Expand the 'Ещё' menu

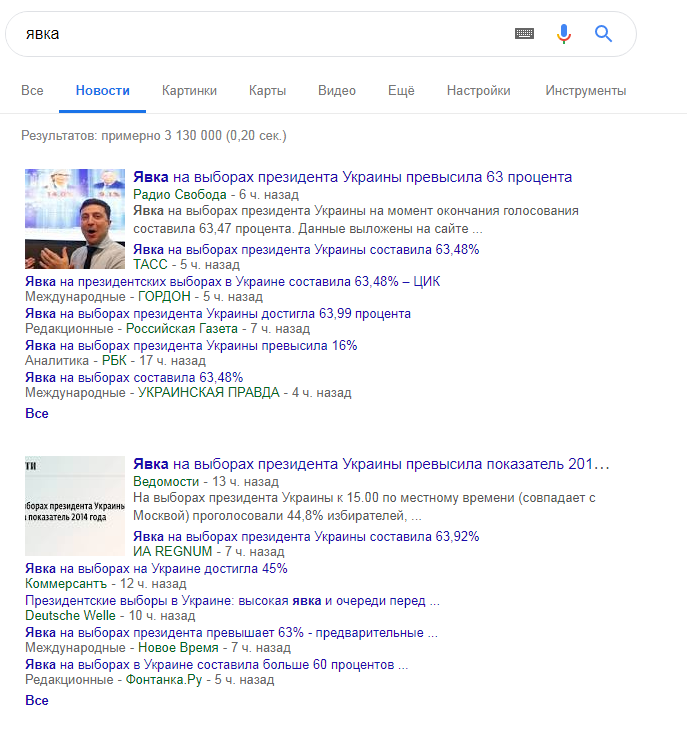point(401,91)
